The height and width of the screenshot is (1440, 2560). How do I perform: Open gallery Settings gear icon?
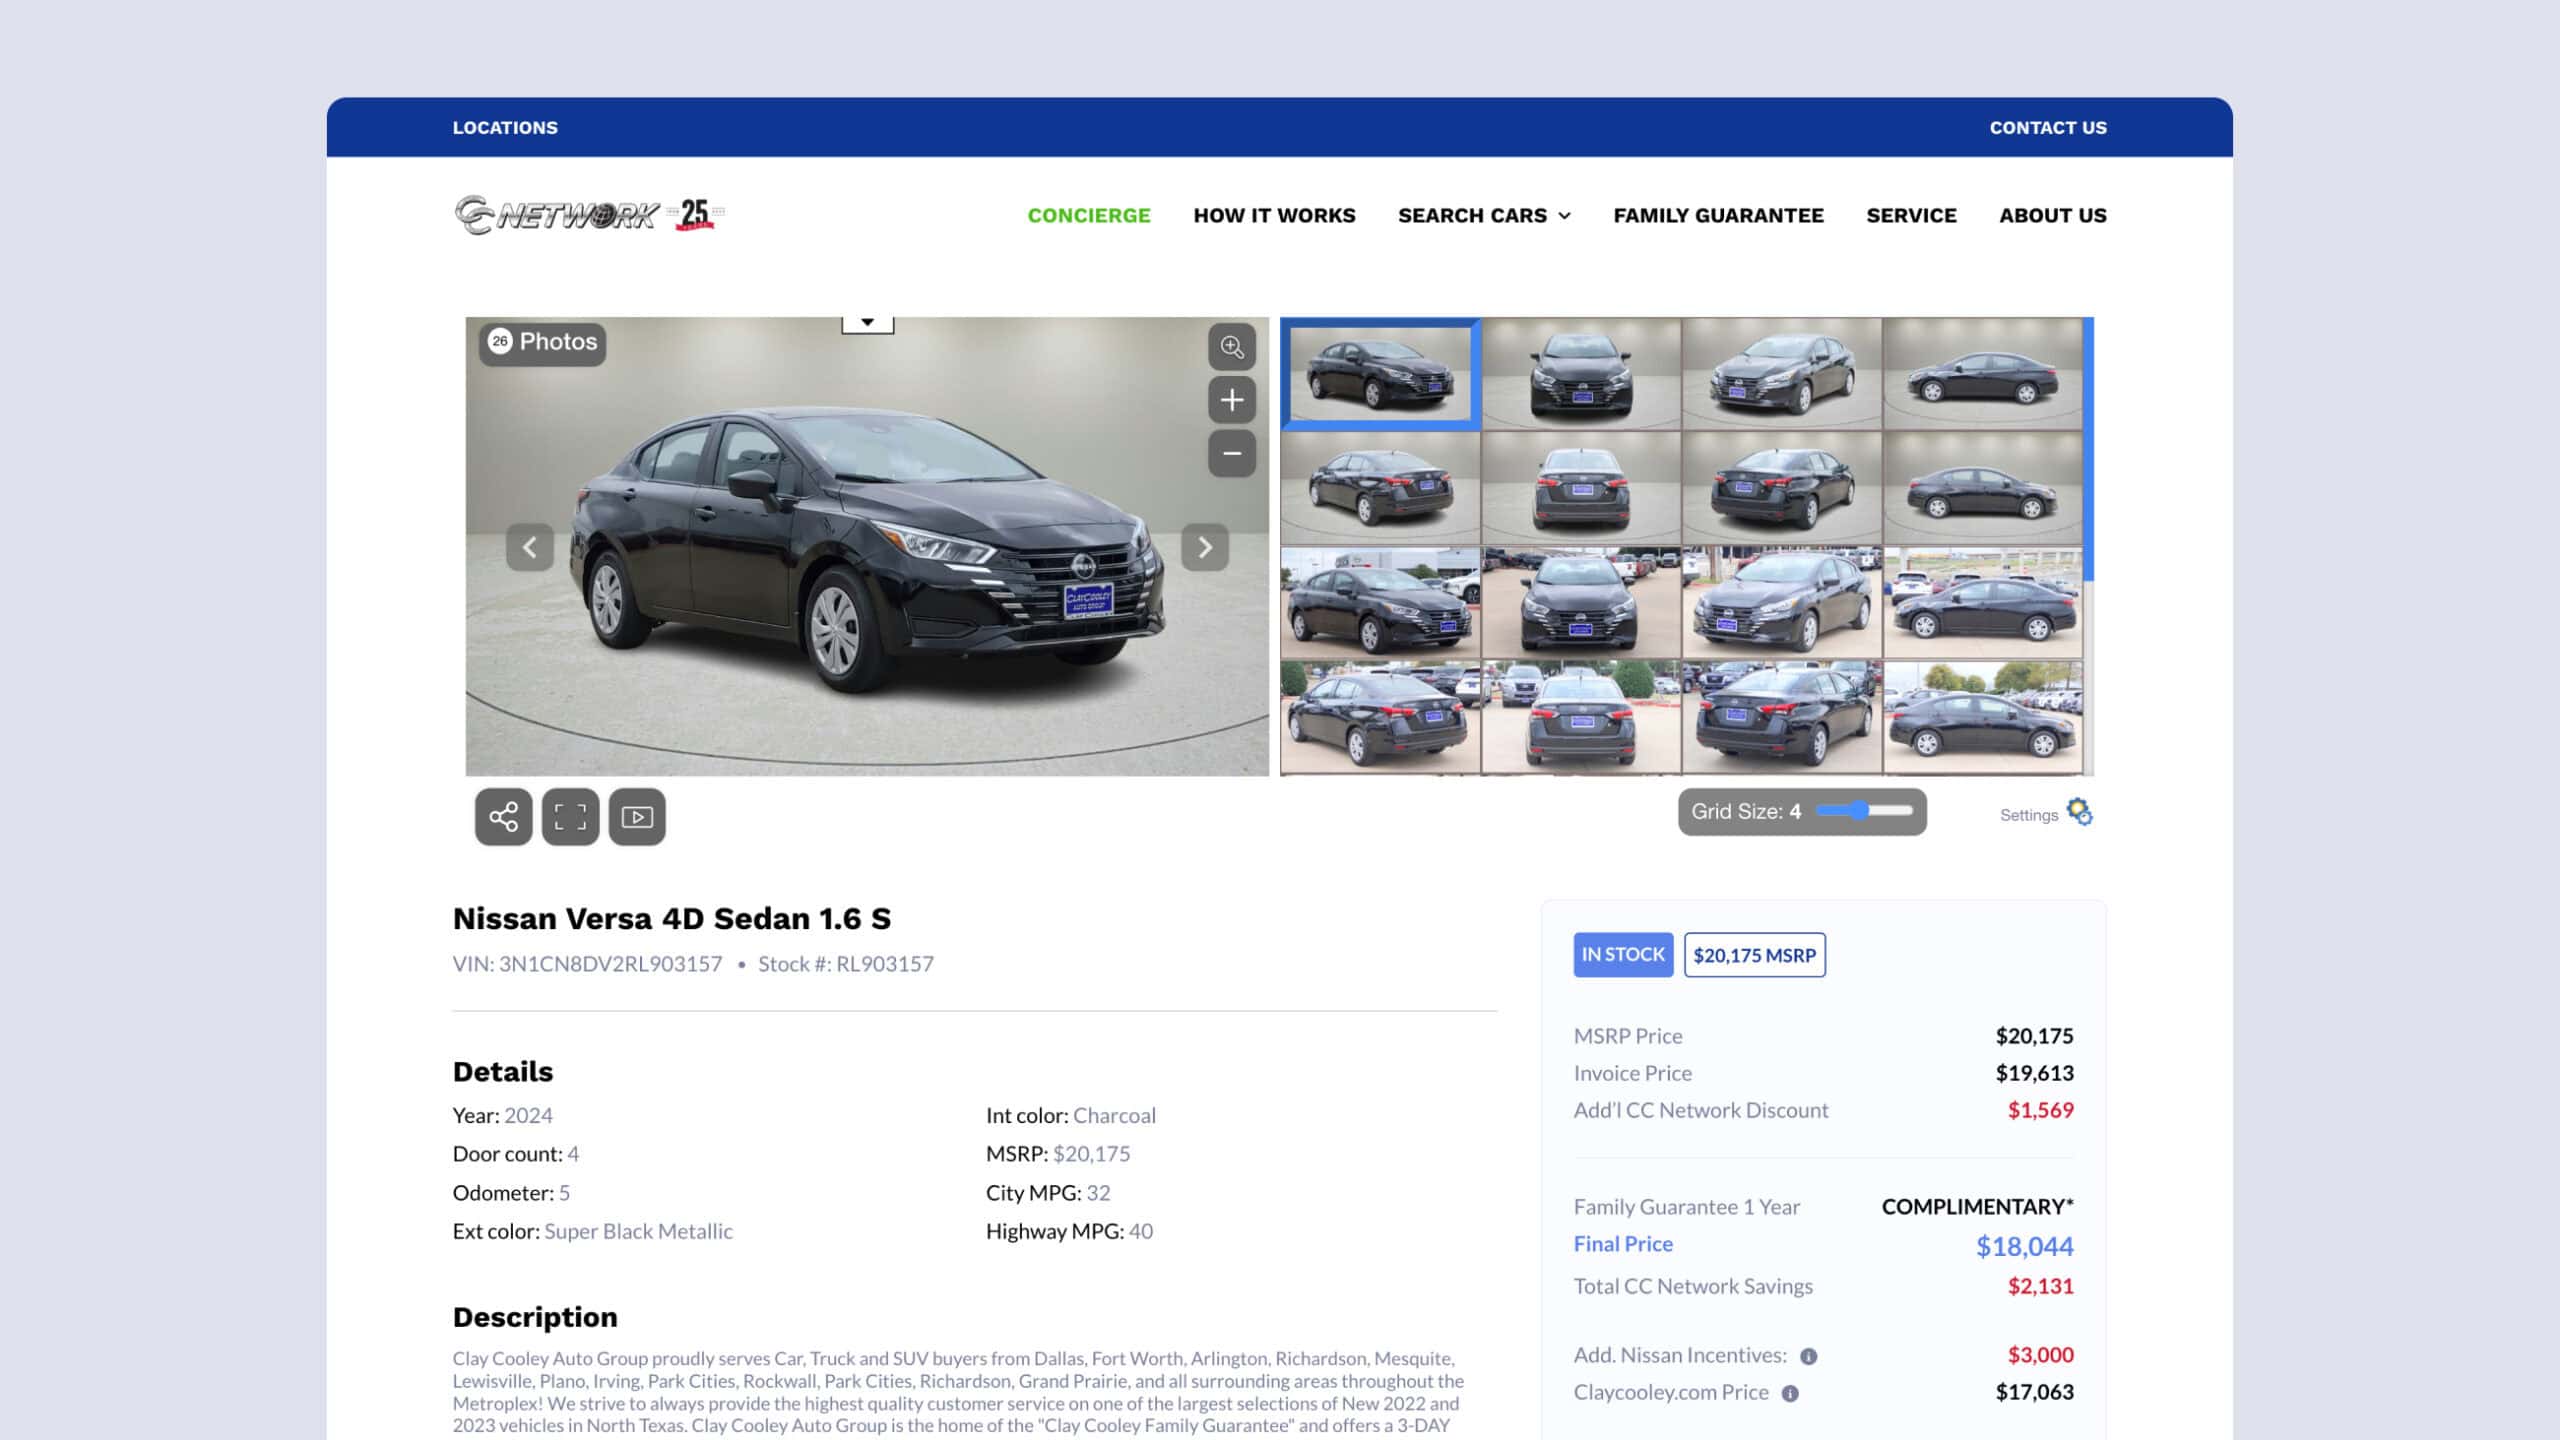click(x=2080, y=811)
